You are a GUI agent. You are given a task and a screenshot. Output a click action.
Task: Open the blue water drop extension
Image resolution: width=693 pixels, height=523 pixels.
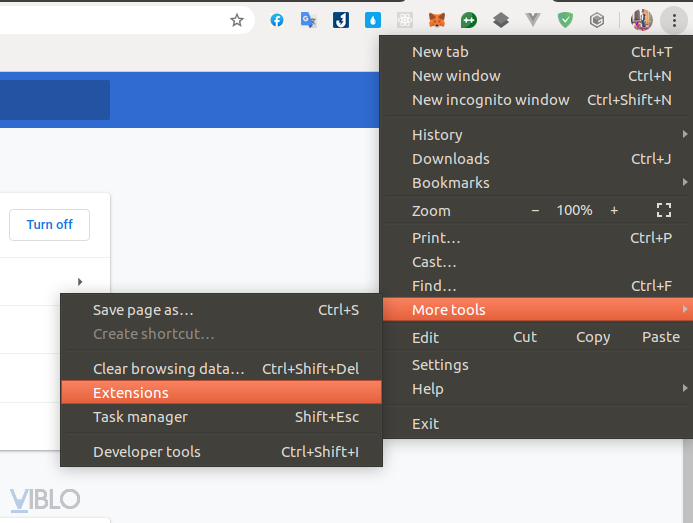(x=373, y=20)
